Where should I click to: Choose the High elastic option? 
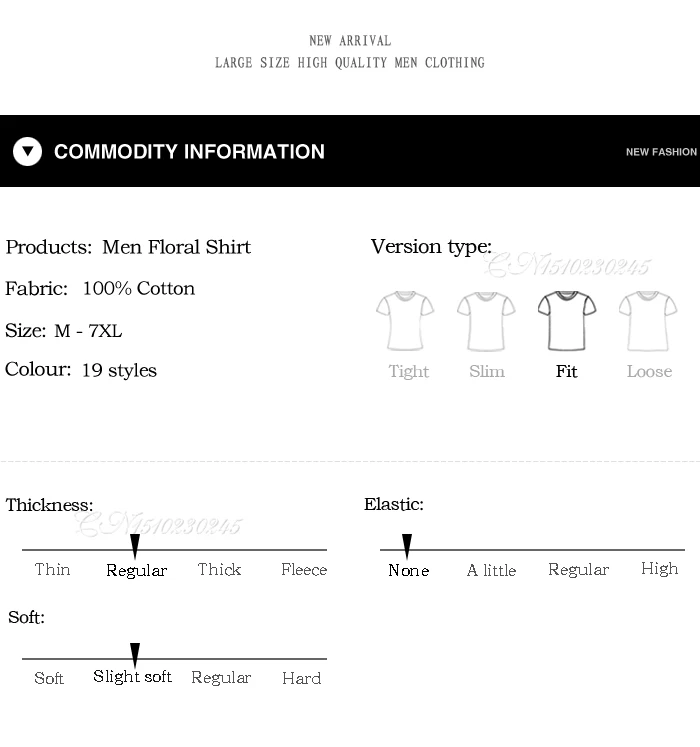coord(659,569)
